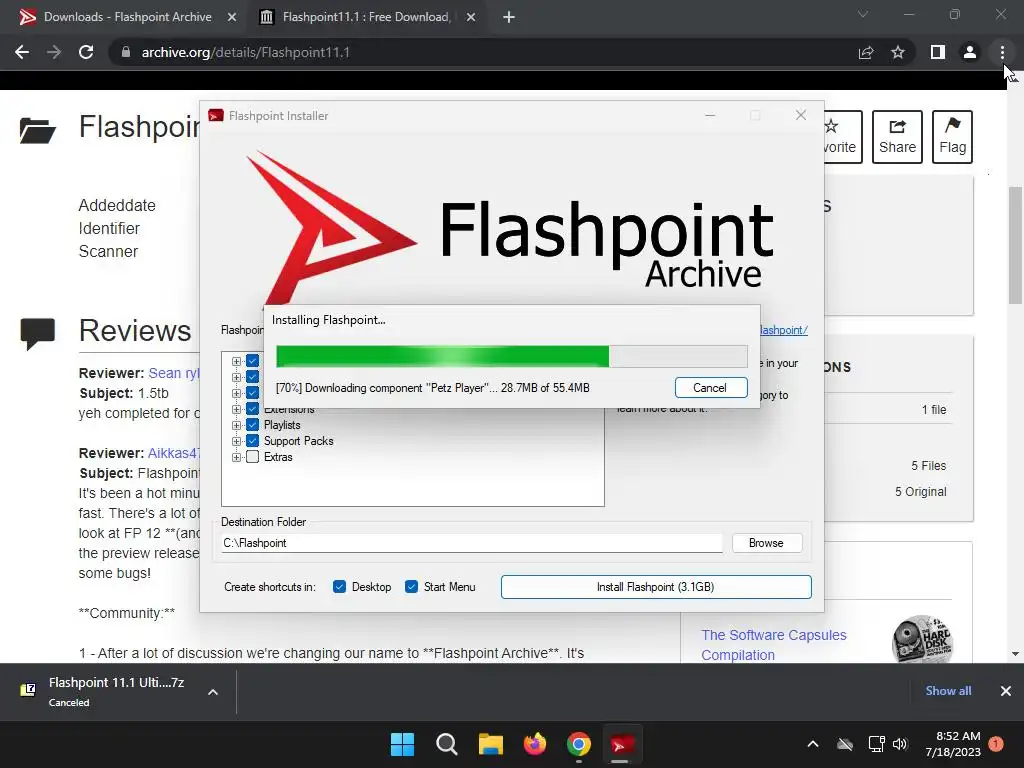Open reviewer Aikkas profile link
This screenshot has width=1024, height=768.
pos(174,453)
